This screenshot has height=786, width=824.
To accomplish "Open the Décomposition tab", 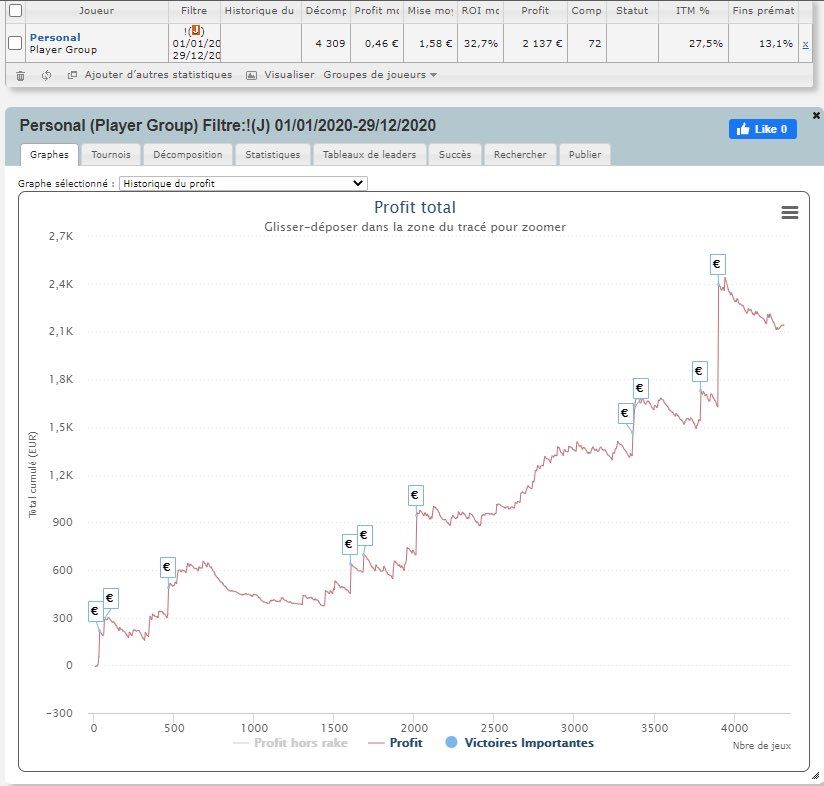I will pos(188,154).
